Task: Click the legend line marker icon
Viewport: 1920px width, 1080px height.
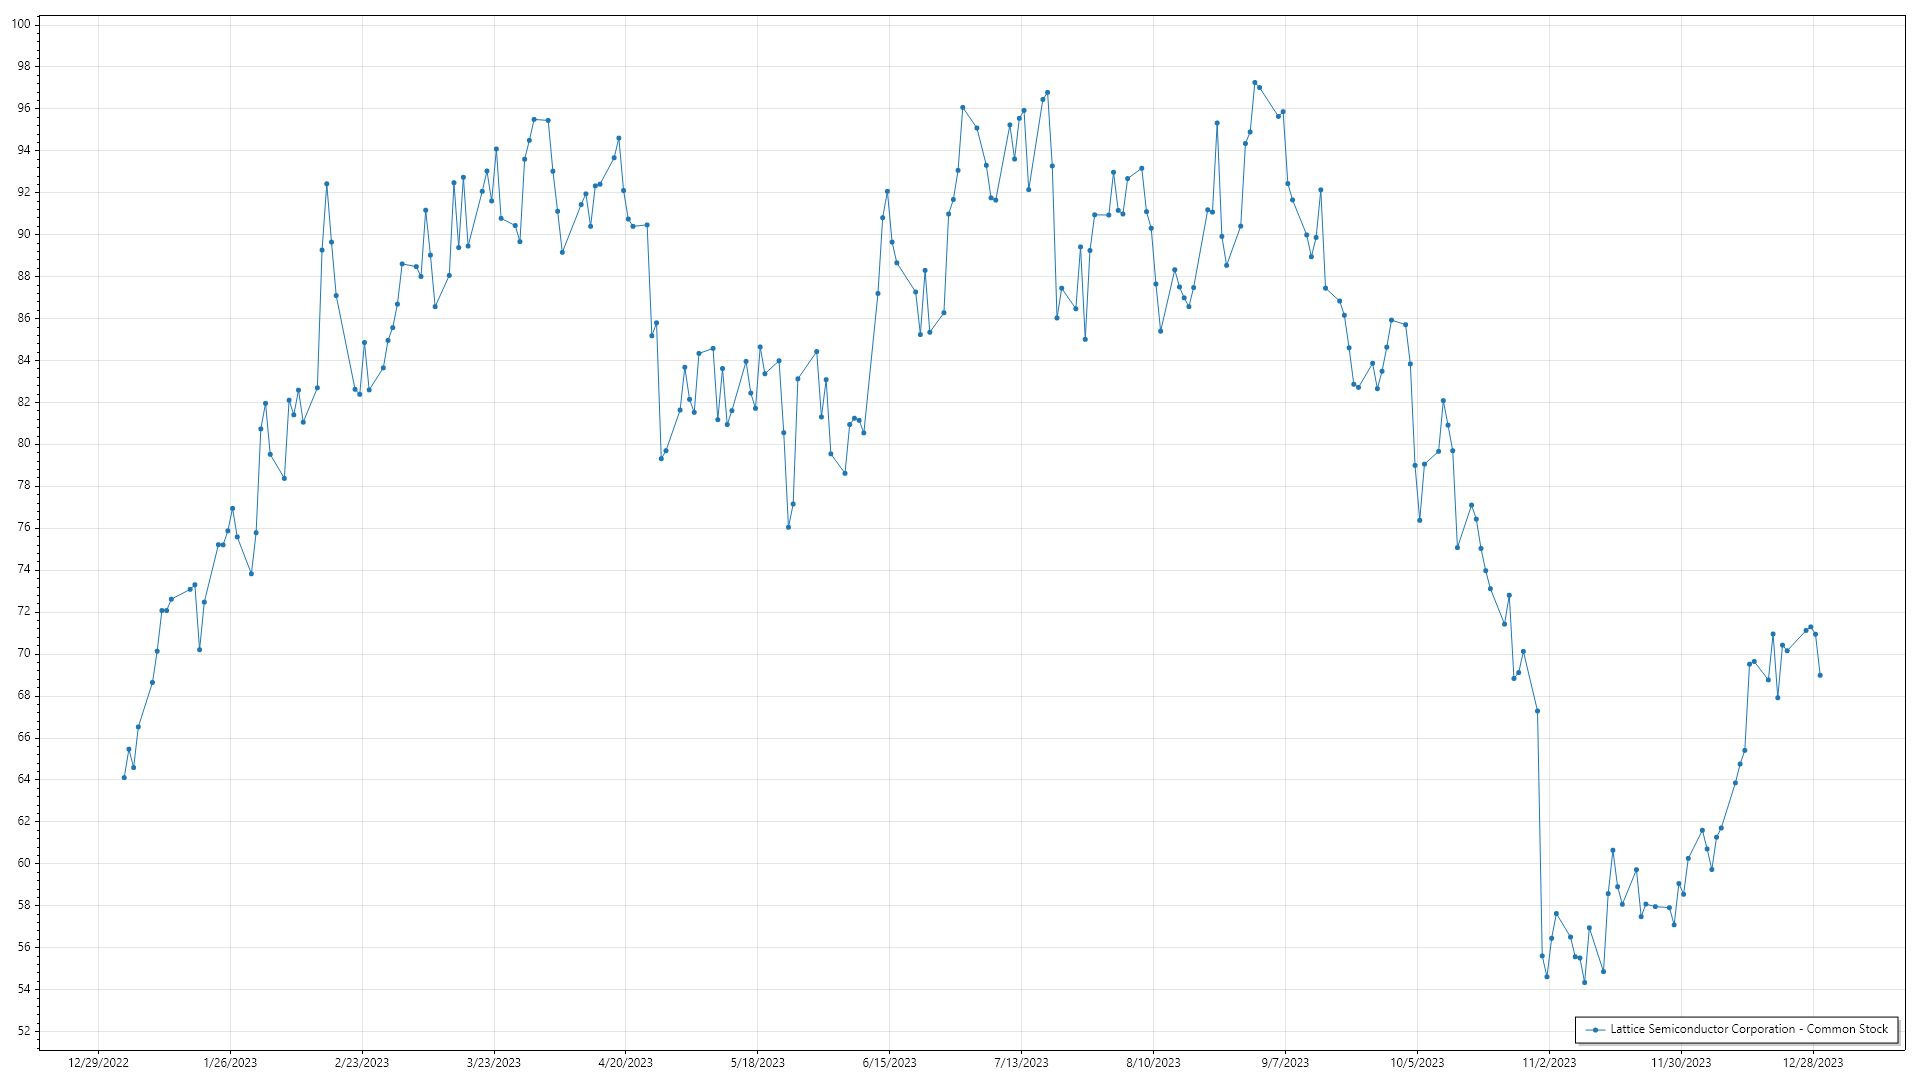Action: 1595,1030
